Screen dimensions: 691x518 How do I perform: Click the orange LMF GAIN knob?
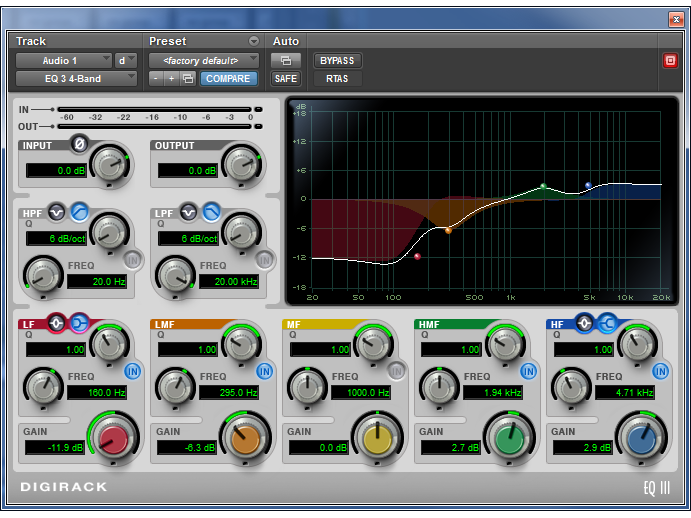[245, 438]
